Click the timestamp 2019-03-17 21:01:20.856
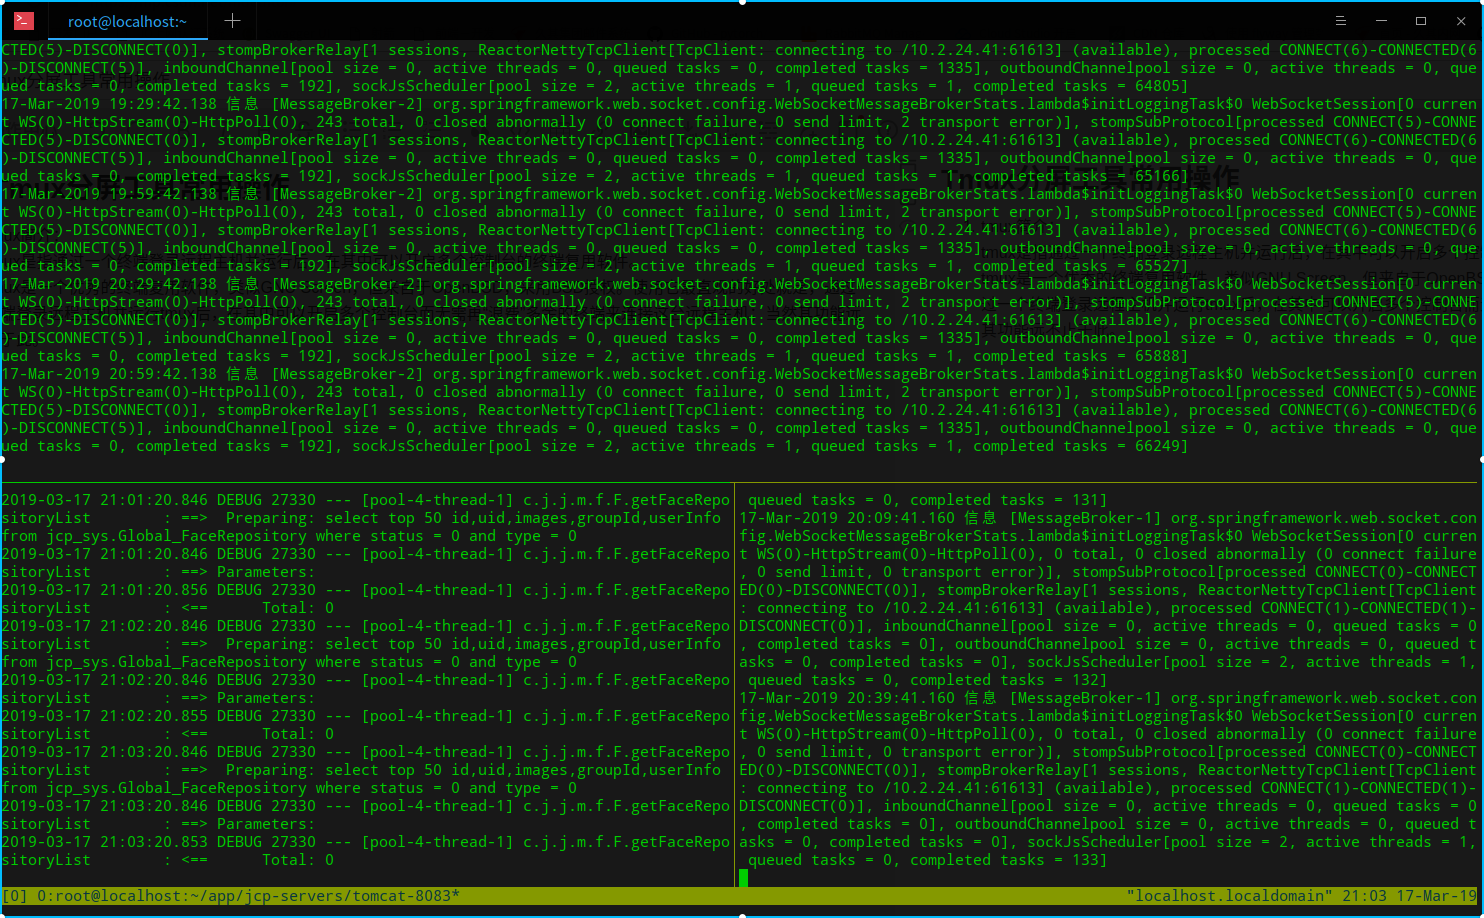 (105, 590)
